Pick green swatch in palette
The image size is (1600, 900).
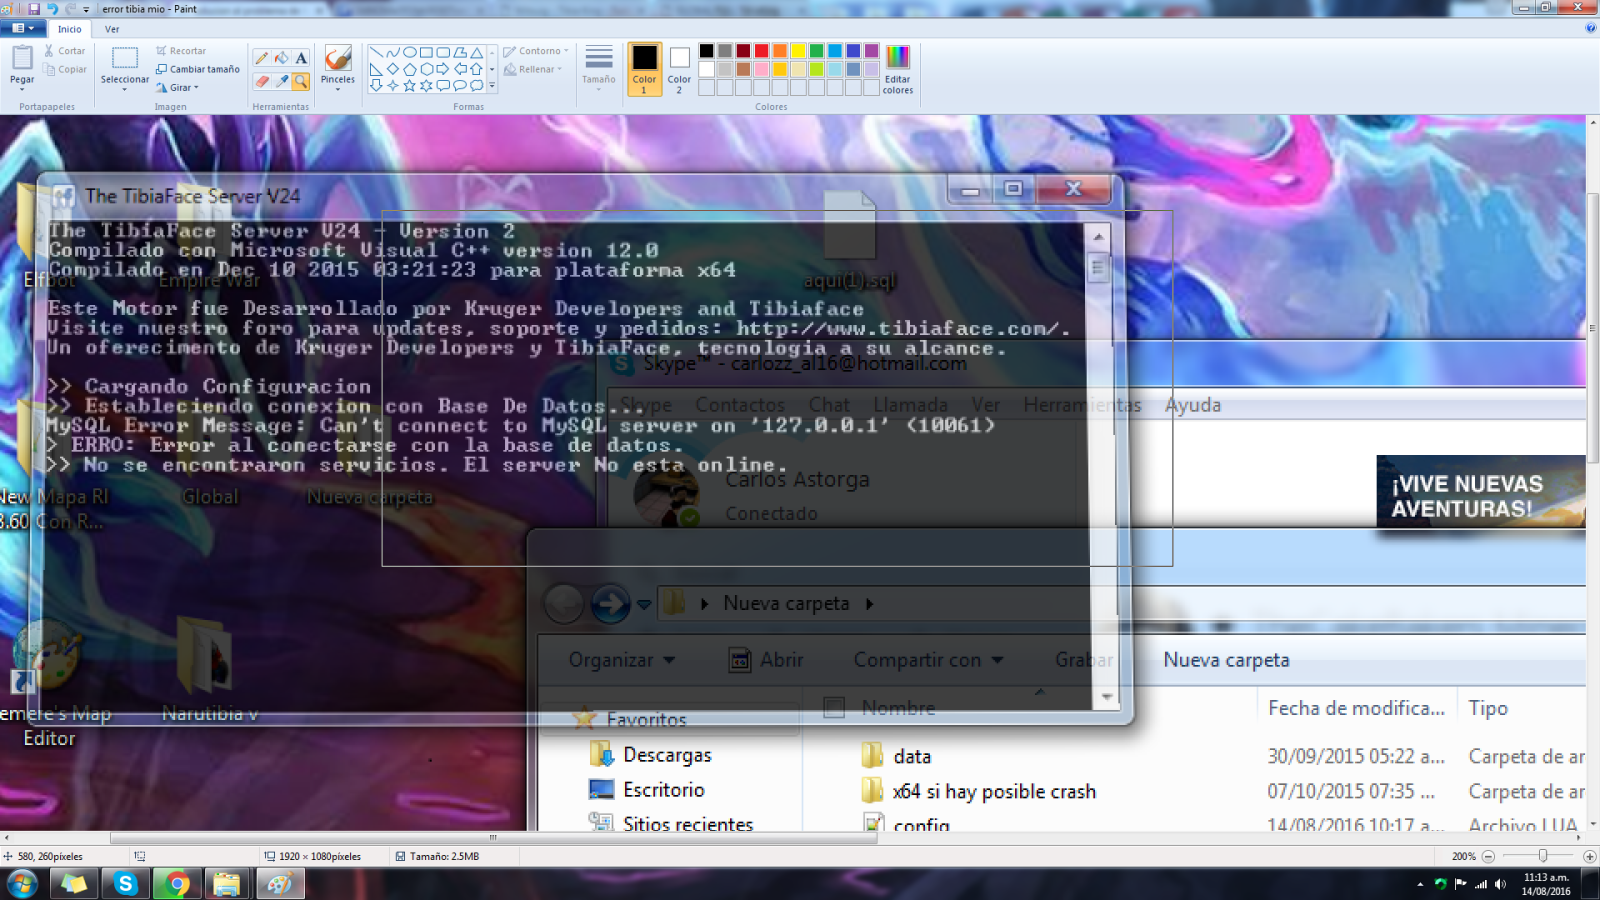point(816,51)
